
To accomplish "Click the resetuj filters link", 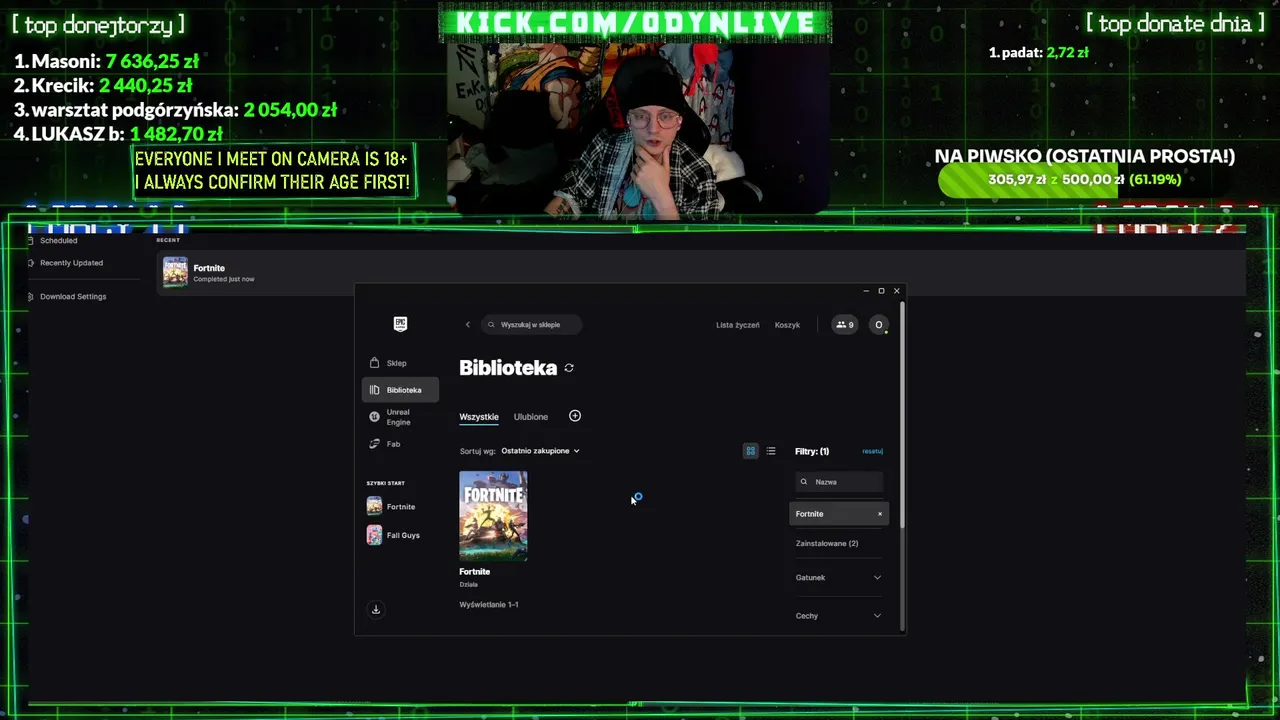I will (x=872, y=451).
